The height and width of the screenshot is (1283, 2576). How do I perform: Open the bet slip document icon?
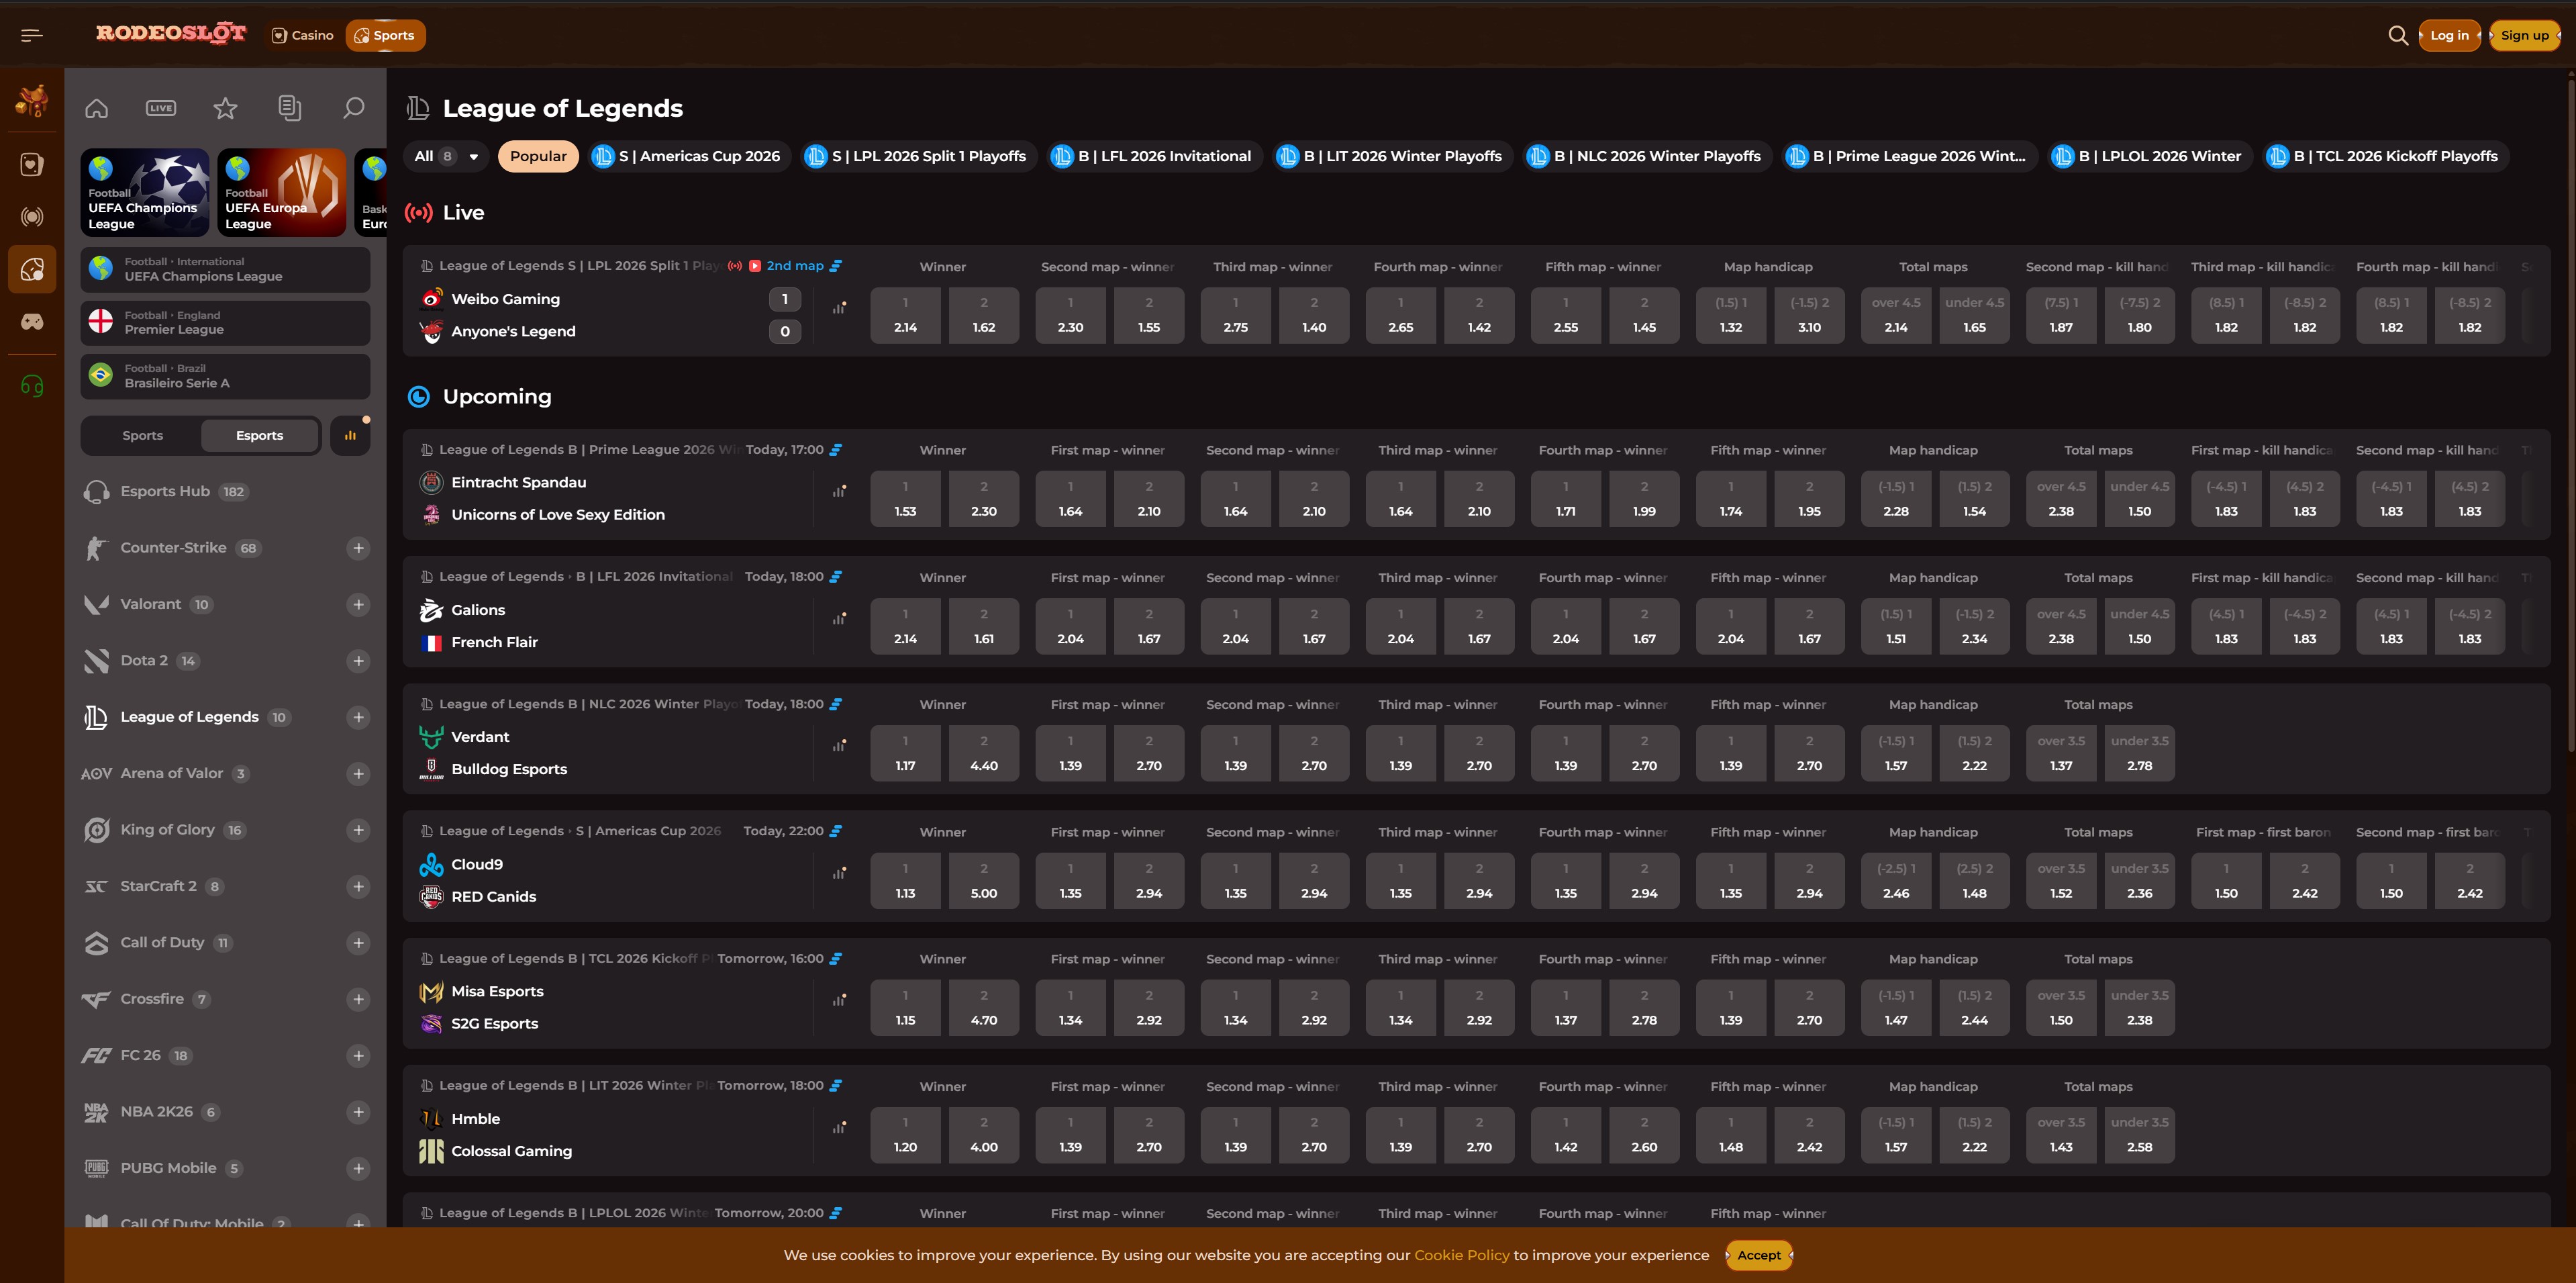click(289, 108)
